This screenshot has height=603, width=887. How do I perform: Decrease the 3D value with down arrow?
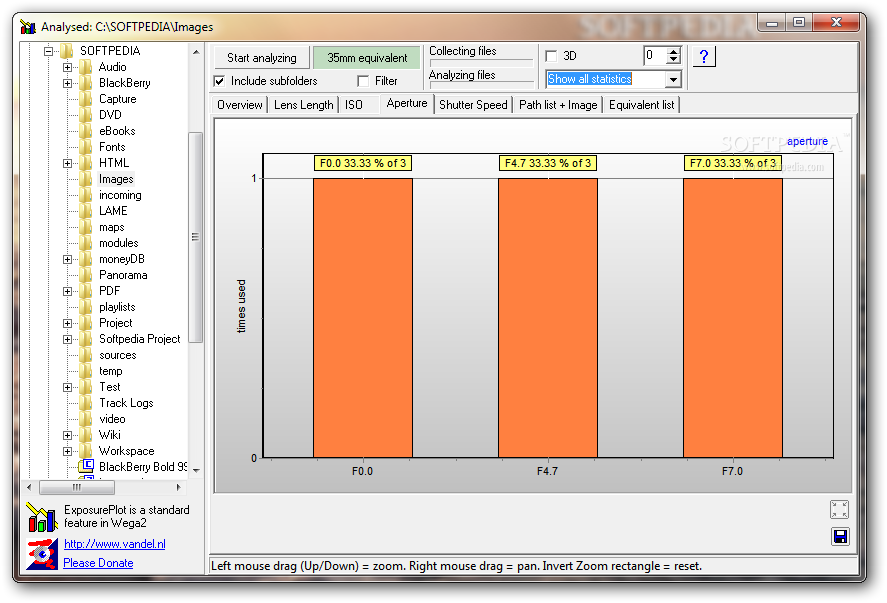(x=673, y=59)
